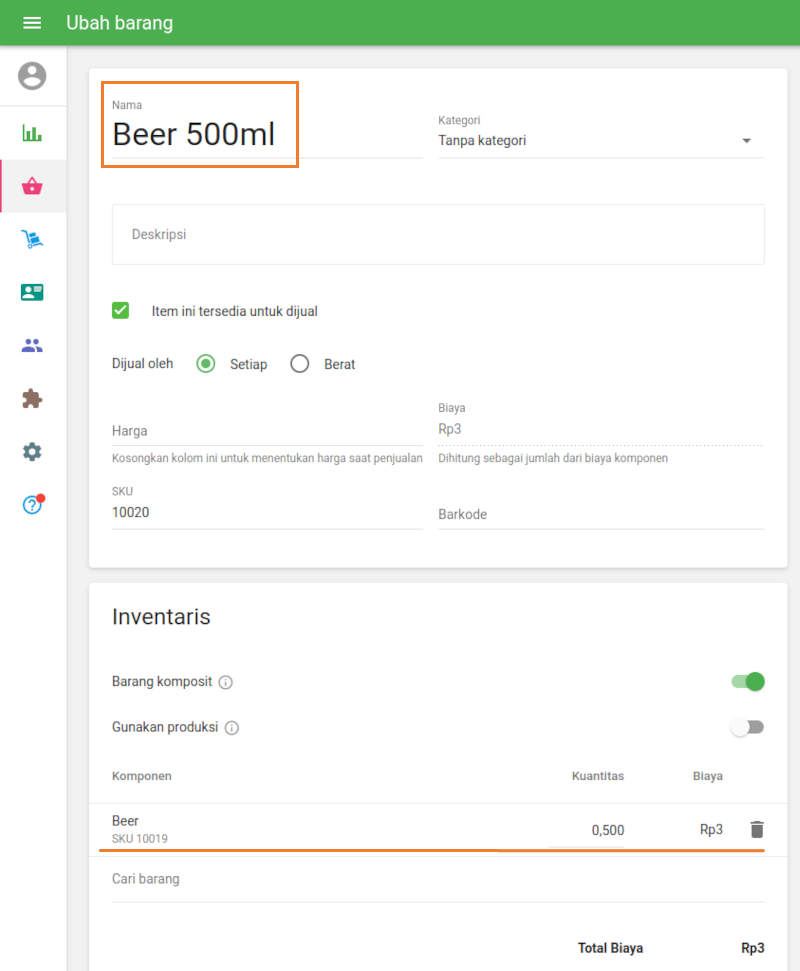800x971 pixels.
Task: Open the hamburger menu
Action: coord(32,23)
